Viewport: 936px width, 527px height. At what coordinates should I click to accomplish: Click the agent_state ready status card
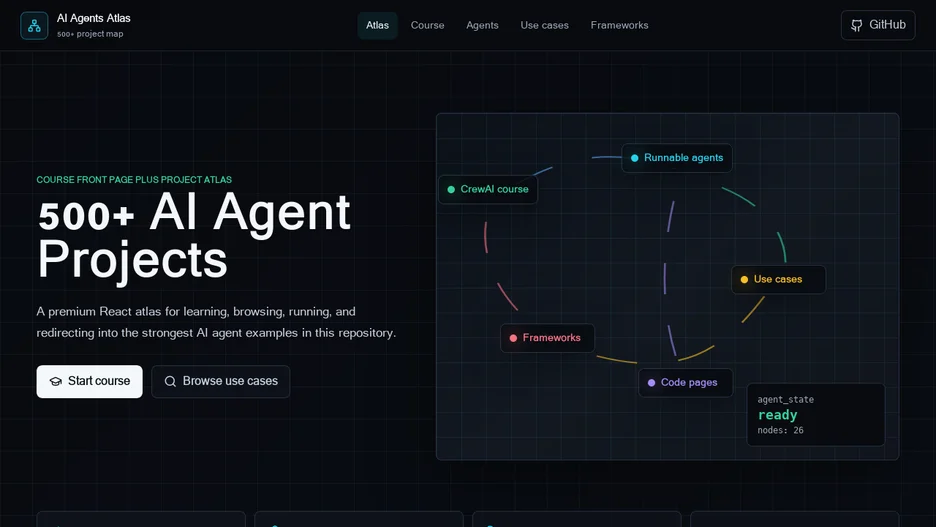pyautogui.click(x=816, y=415)
